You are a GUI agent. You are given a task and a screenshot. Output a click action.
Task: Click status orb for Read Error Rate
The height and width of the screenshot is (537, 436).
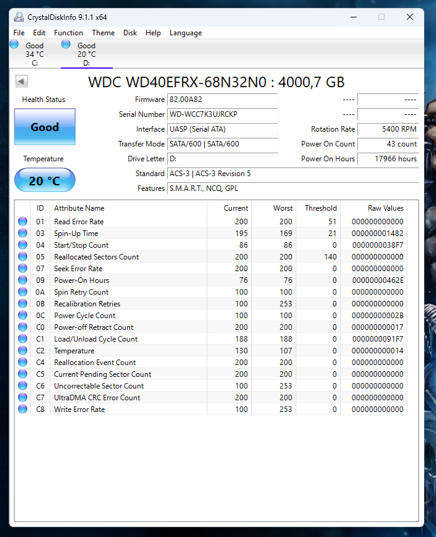[x=23, y=221]
